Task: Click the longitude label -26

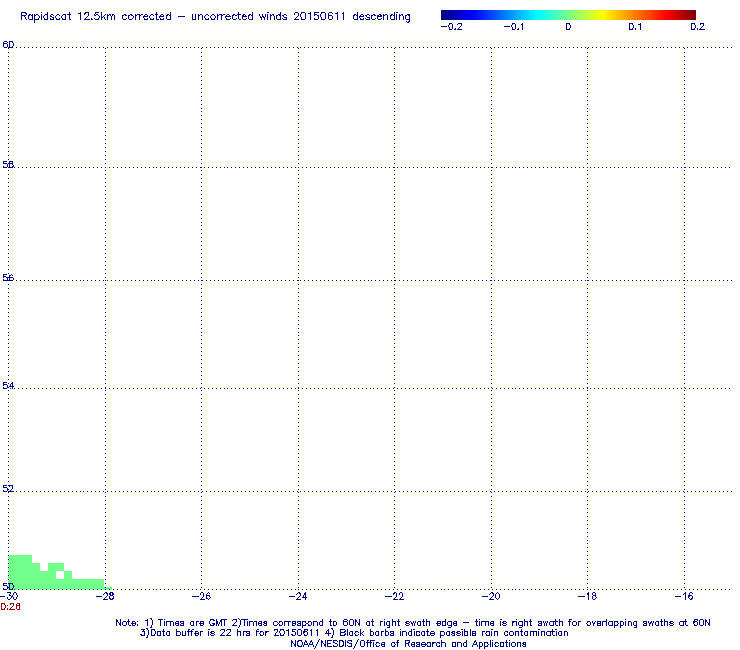Action: tap(201, 596)
